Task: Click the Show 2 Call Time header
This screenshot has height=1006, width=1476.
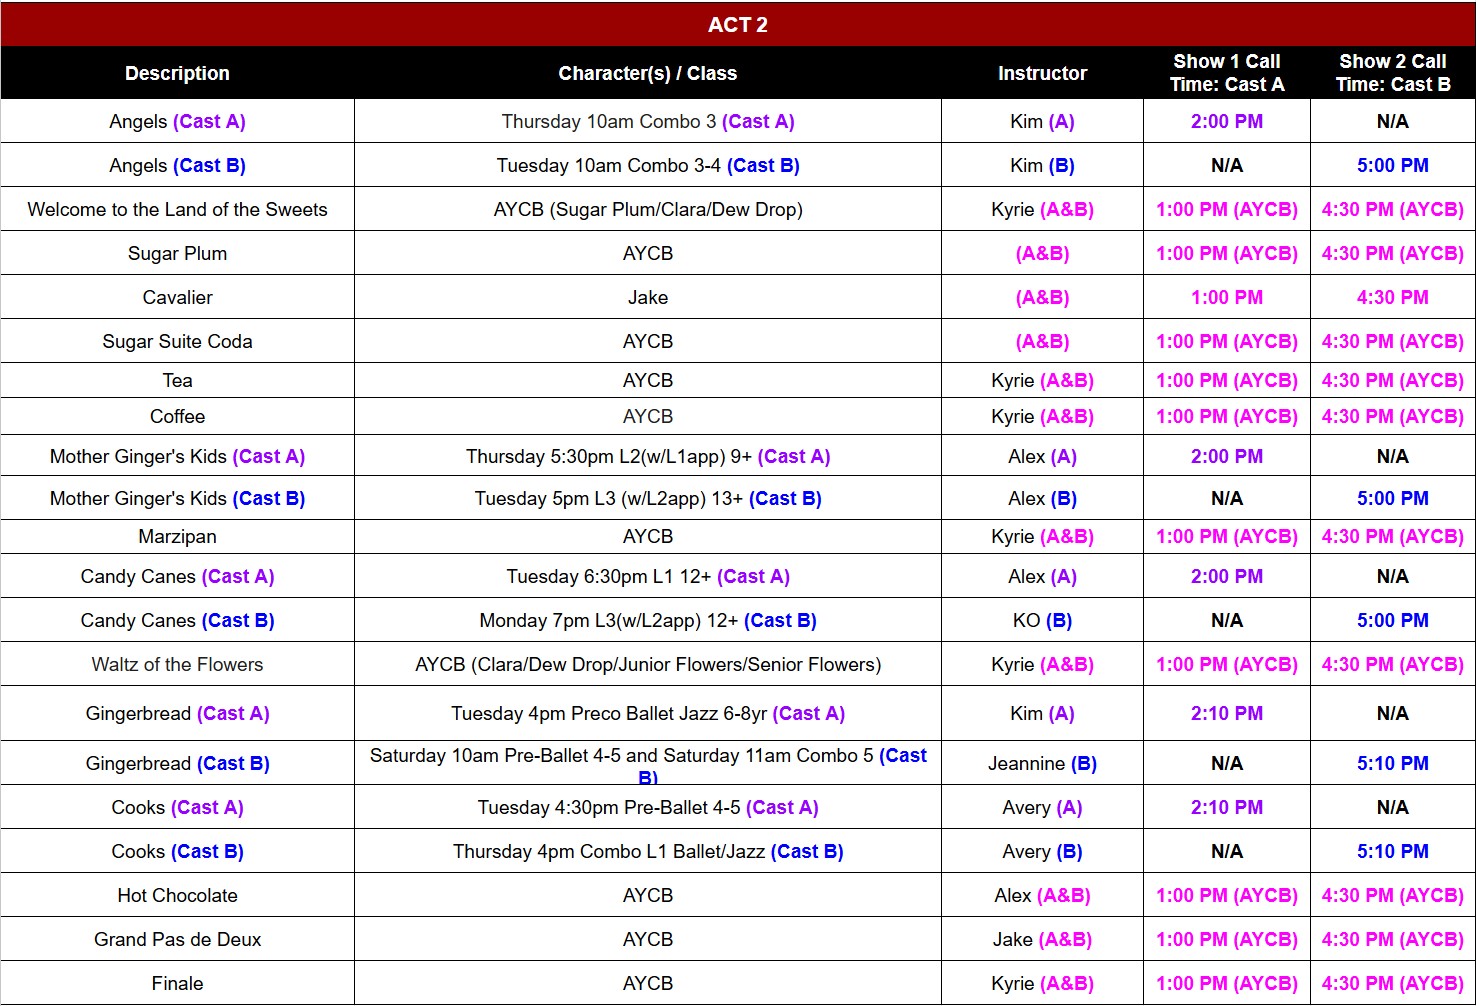Action: (x=1392, y=73)
